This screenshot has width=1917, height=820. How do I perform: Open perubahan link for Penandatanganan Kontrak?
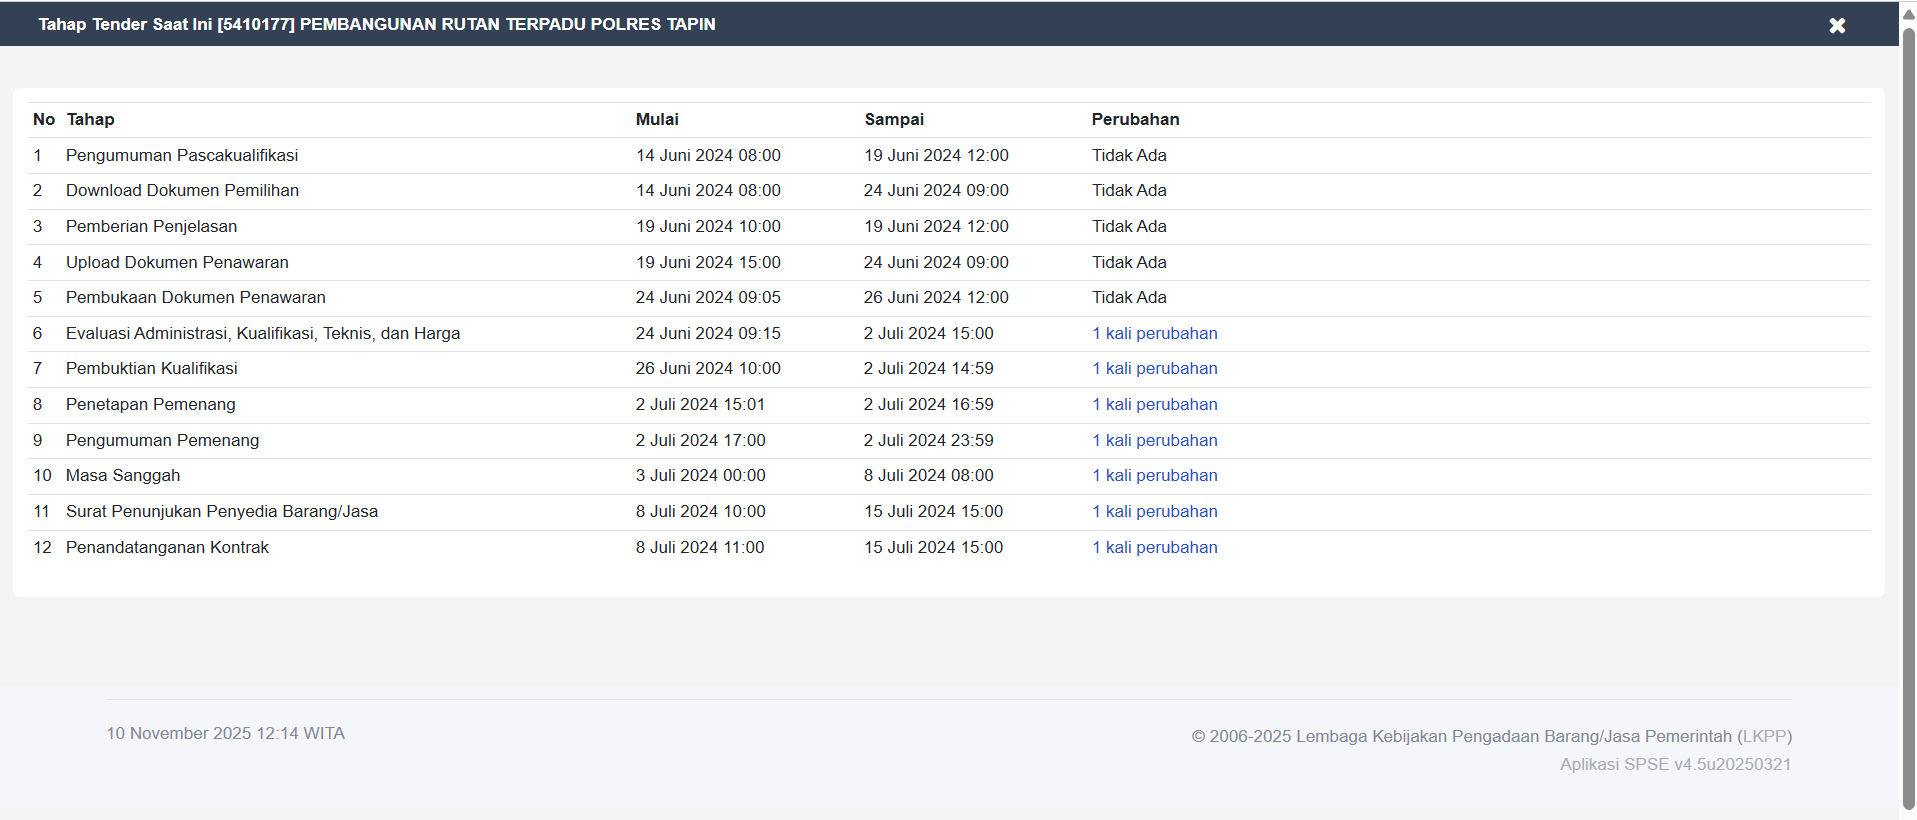click(1154, 548)
